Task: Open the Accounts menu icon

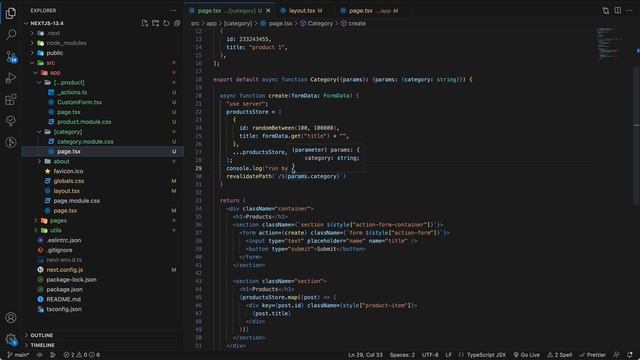Action: click(x=11, y=317)
